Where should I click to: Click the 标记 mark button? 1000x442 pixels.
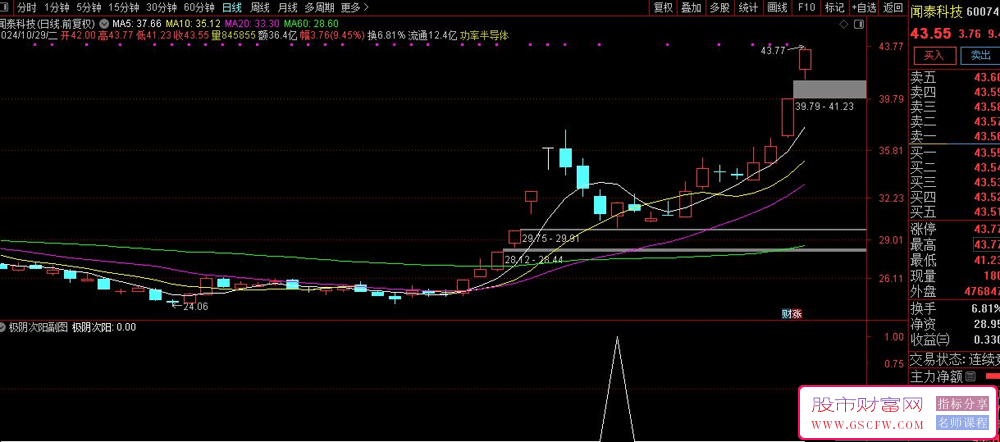tap(834, 8)
